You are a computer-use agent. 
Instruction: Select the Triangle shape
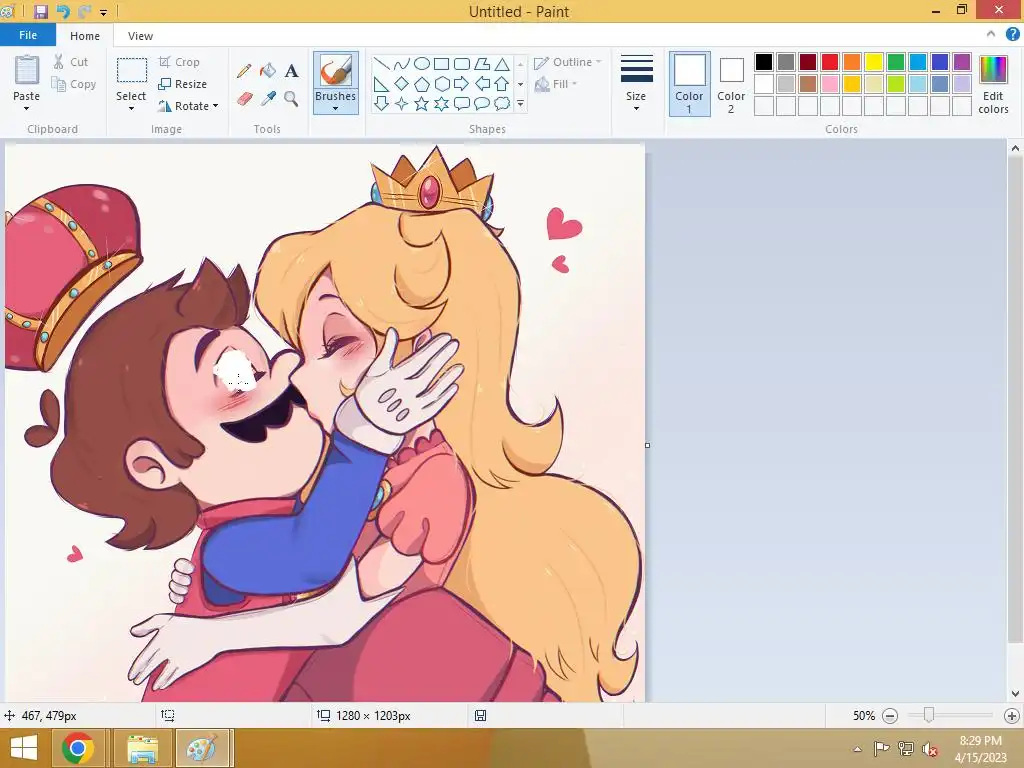(x=502, y=64)
